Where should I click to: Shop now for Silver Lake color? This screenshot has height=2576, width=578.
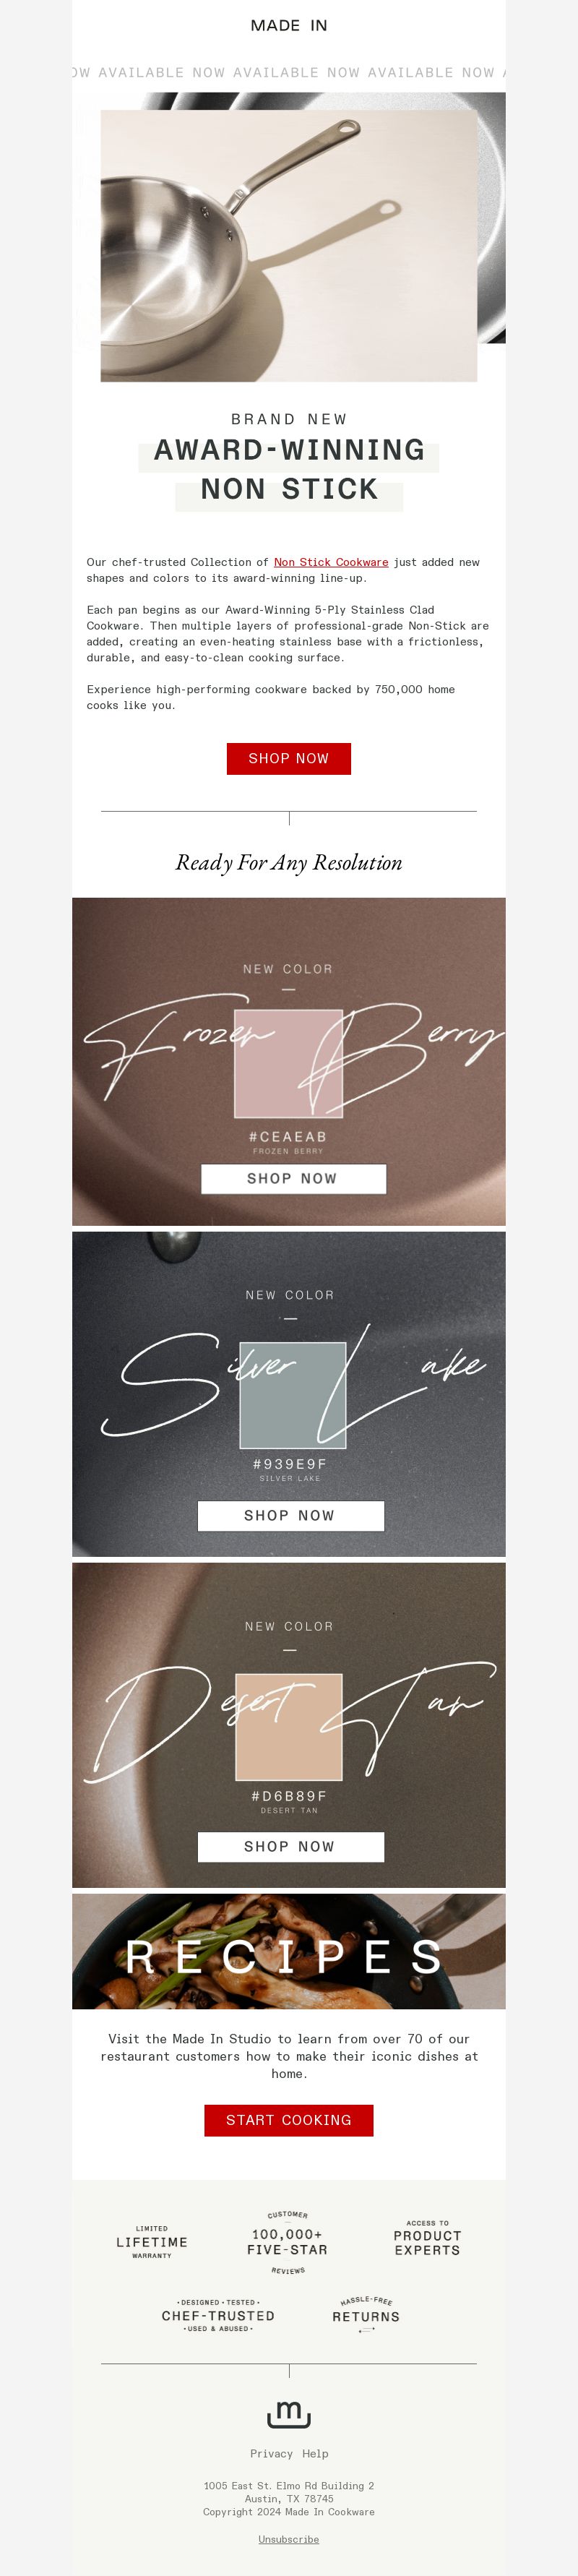click(x=291, y=1516)
